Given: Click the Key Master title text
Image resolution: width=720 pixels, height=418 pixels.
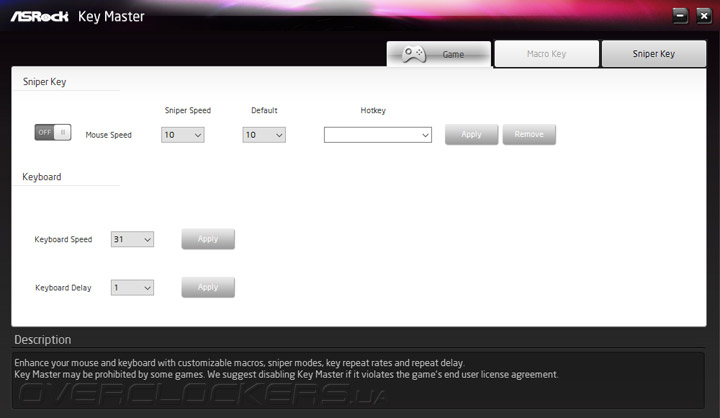Looking at the screenshot, I should (x=111, y=17).
